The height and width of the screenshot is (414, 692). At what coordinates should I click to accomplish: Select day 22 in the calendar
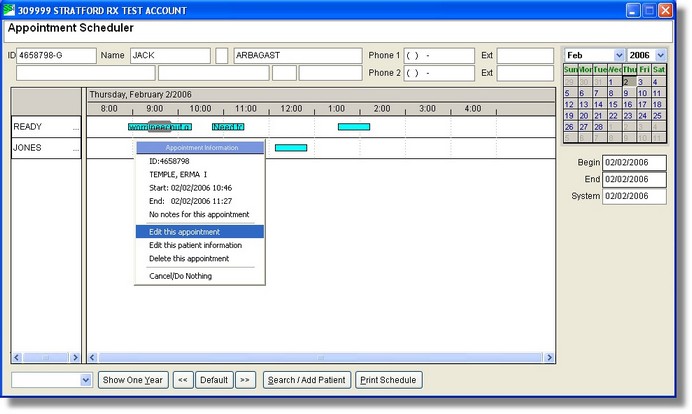(613, 116)
